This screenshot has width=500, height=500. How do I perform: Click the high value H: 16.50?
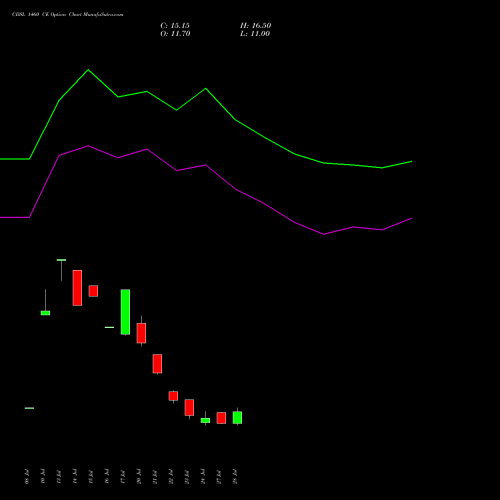255,26
